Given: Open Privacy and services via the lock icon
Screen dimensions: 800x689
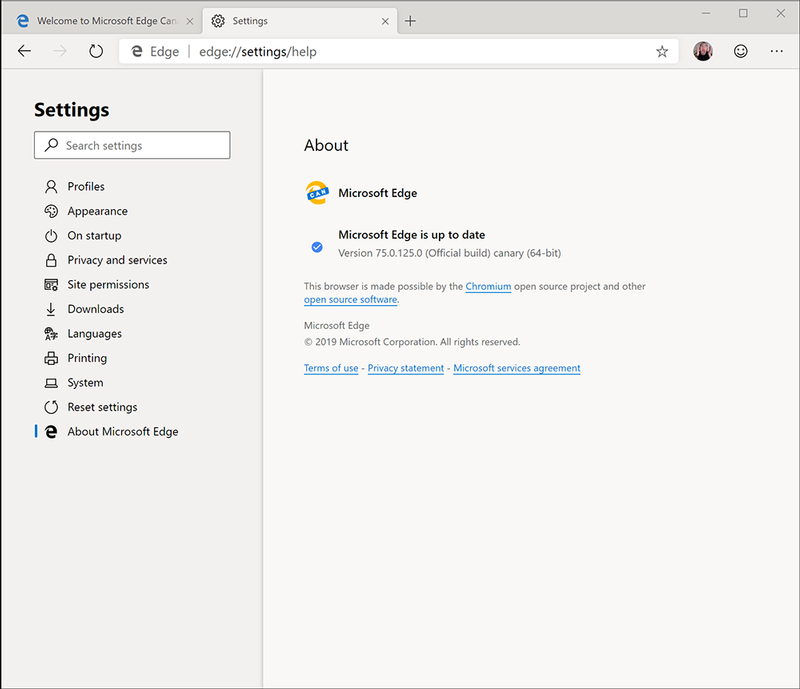Looking at the screenshot, I should tap(49, 260).
